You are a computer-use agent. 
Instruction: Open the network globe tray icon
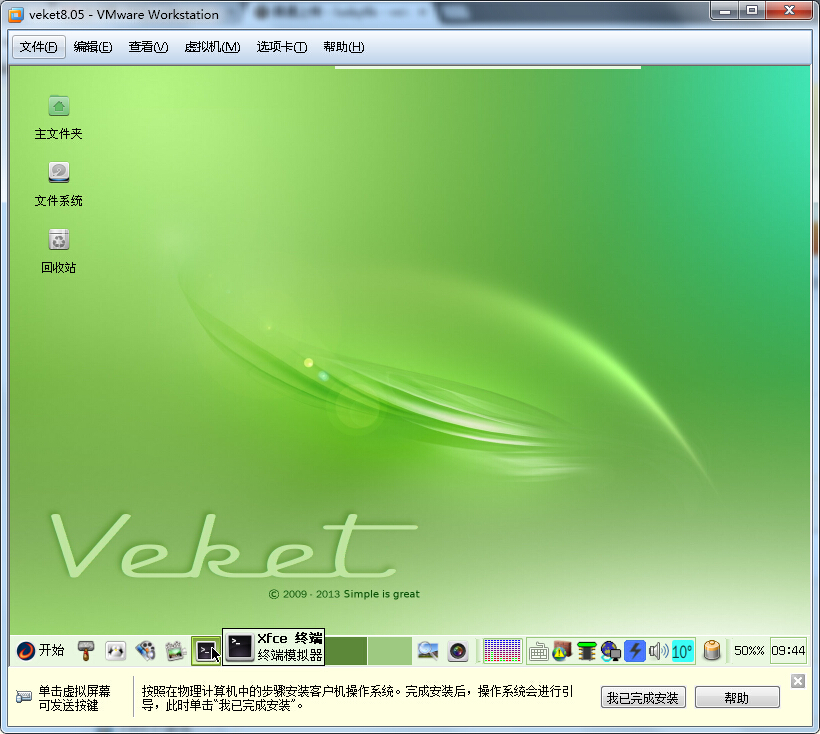[x=610, y=651]
